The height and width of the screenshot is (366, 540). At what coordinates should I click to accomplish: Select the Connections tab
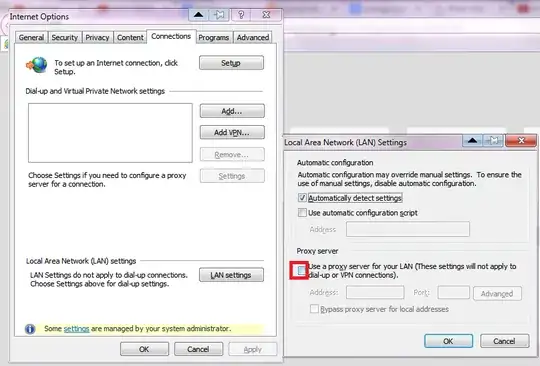click(171, 36)
